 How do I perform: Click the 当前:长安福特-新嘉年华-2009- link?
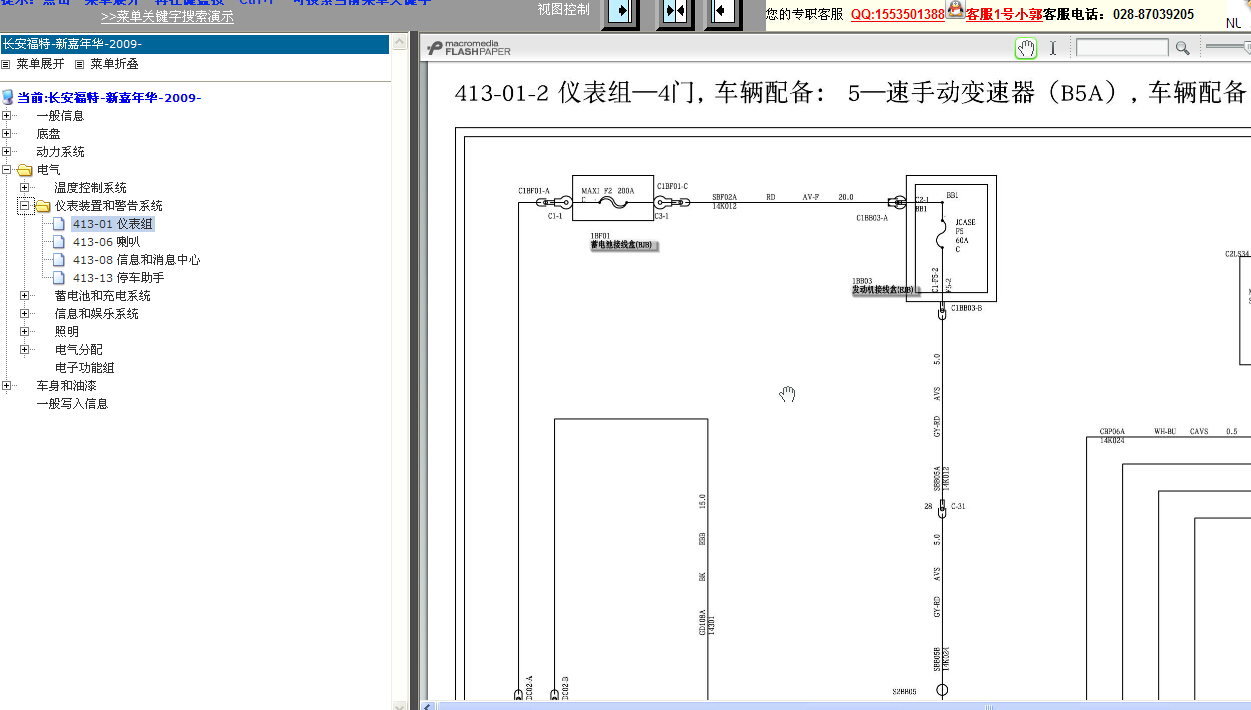(109, 98)
